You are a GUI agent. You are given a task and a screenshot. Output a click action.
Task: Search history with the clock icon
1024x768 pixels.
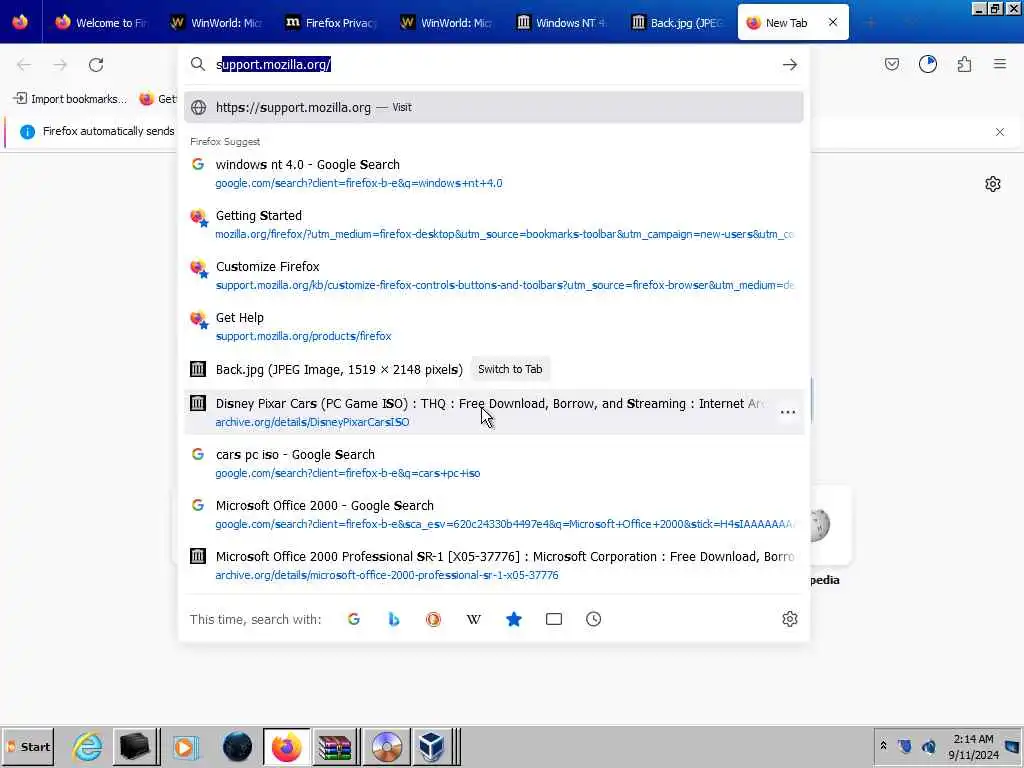click(x=594, y=619)
